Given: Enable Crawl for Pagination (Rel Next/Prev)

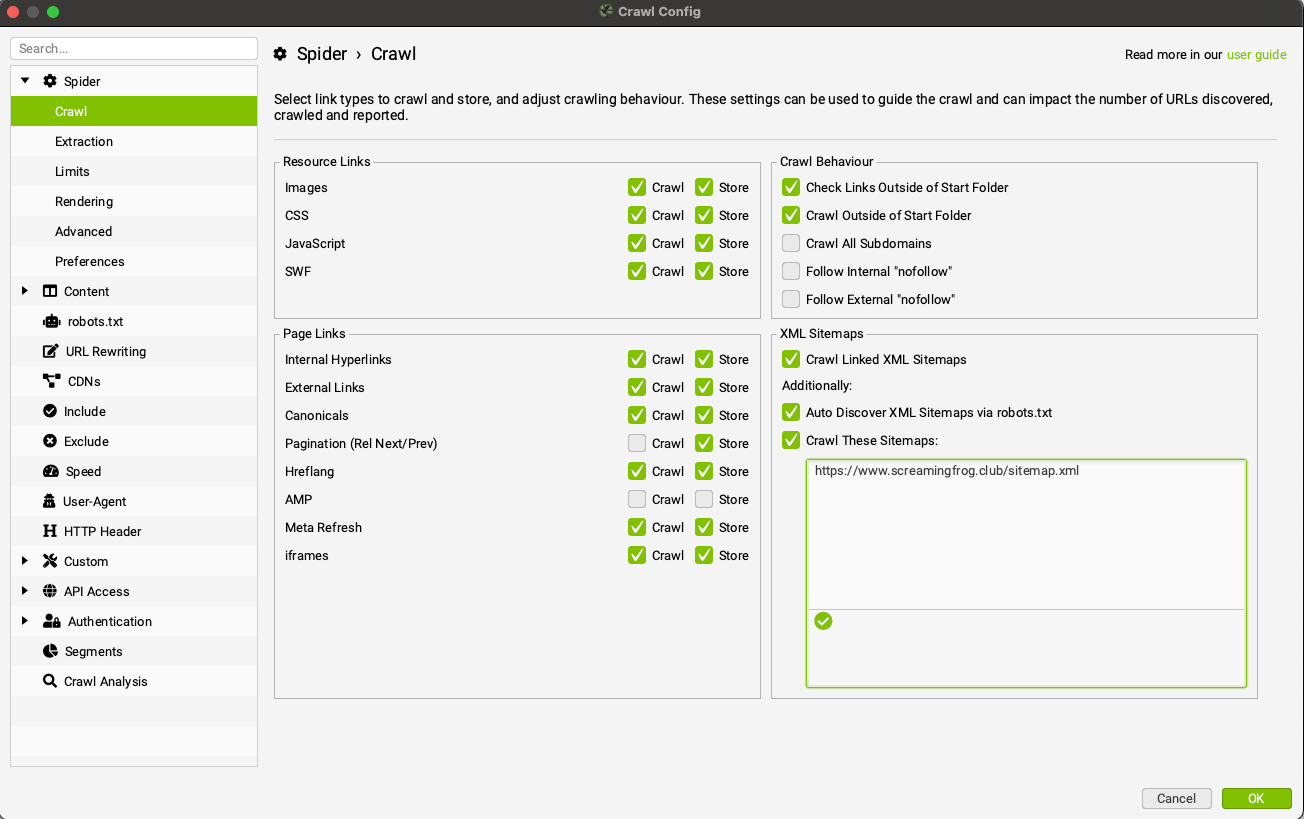Looking at the screenshot, I should point(637,443).
